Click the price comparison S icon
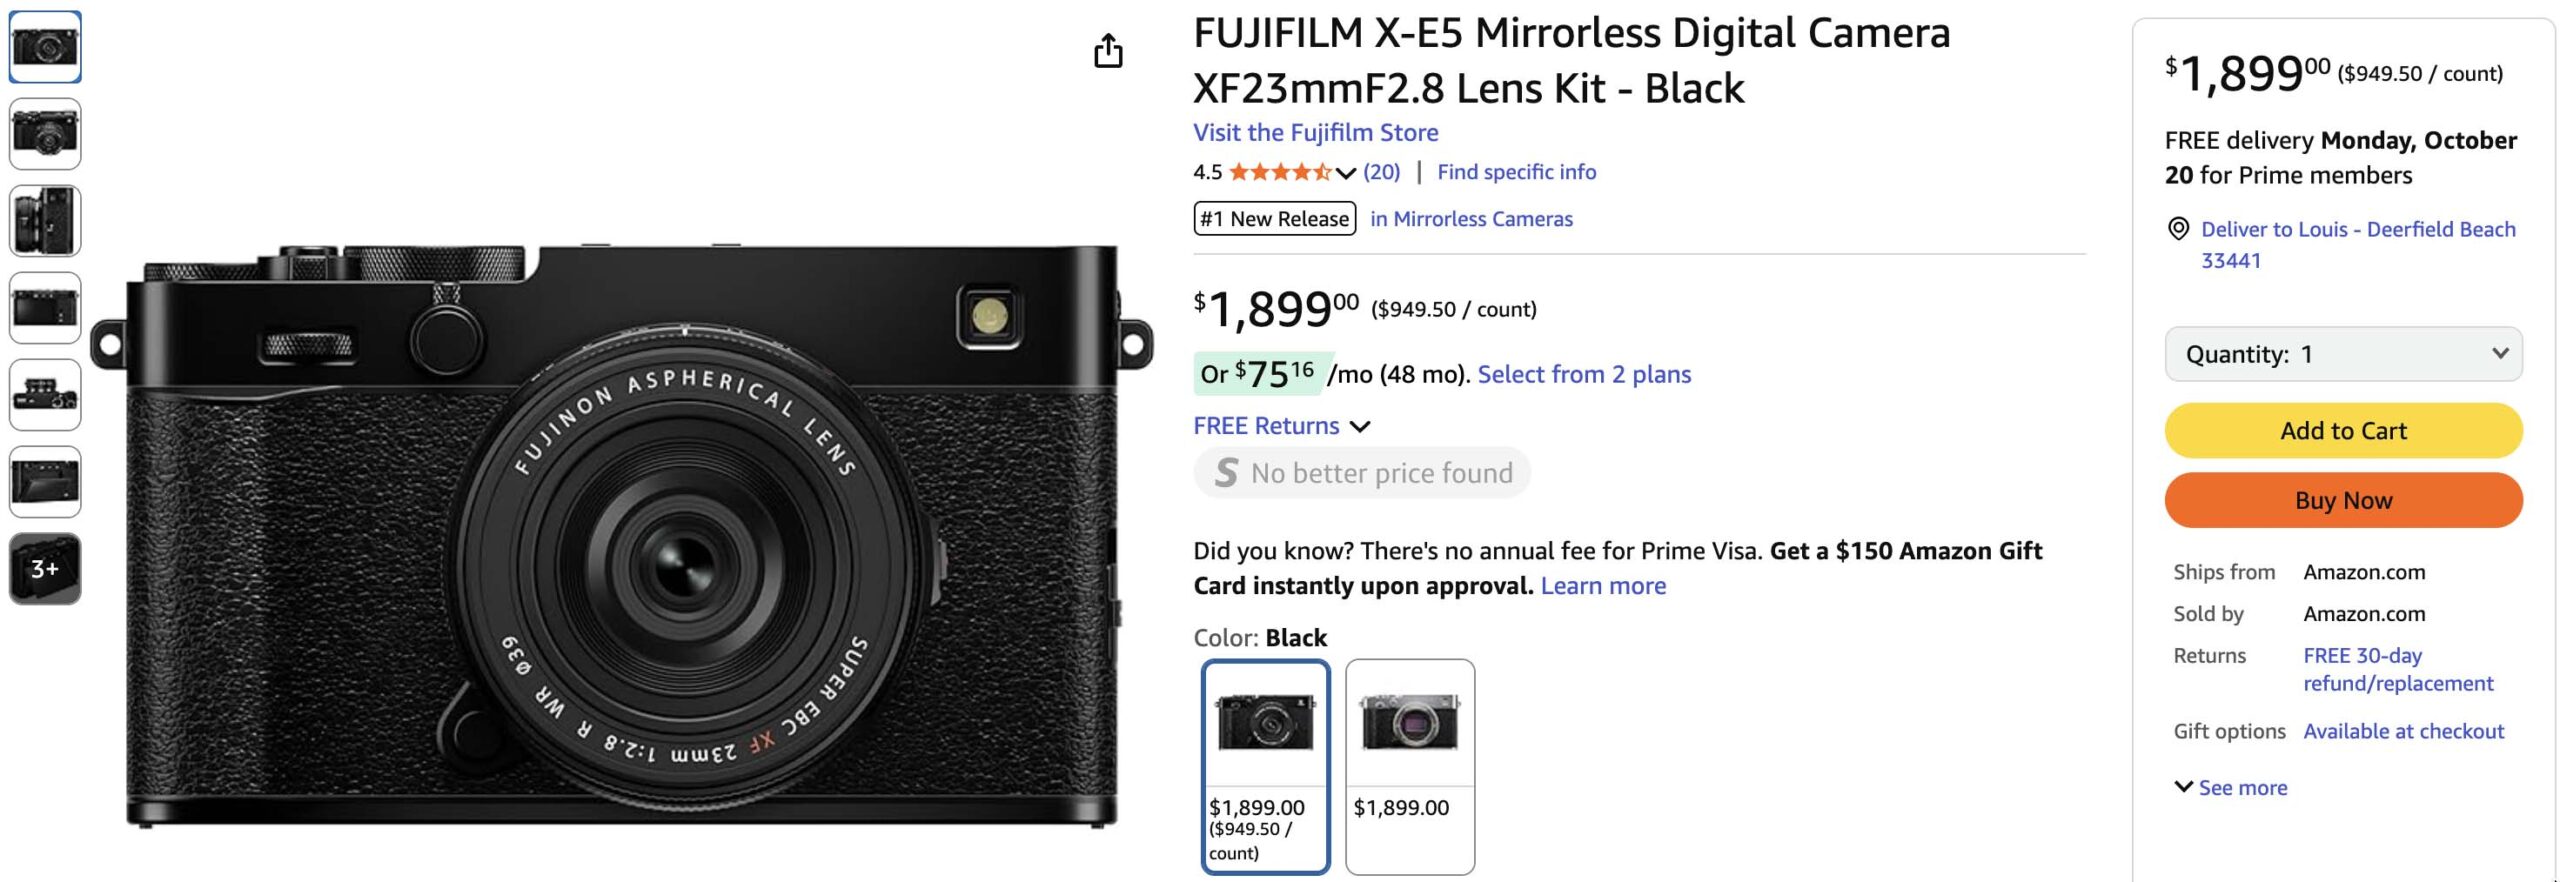The image size is (2560, 882). point(1226,473)
